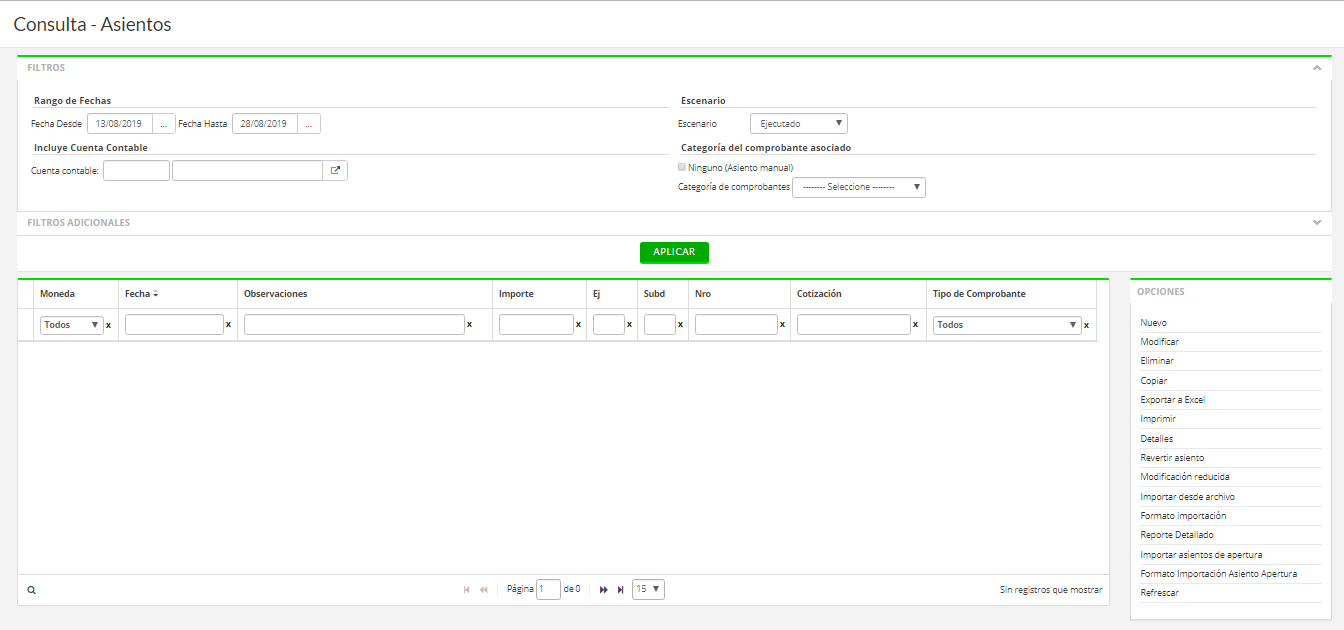The image size is (1344, 630).
Task: Click Importar desde archivo option
Action: coord(1188,497)
